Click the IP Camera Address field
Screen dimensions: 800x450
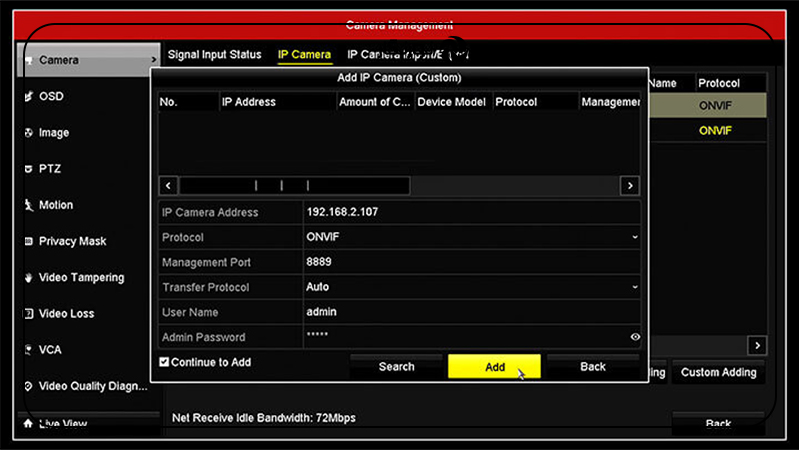pos(470,213)
